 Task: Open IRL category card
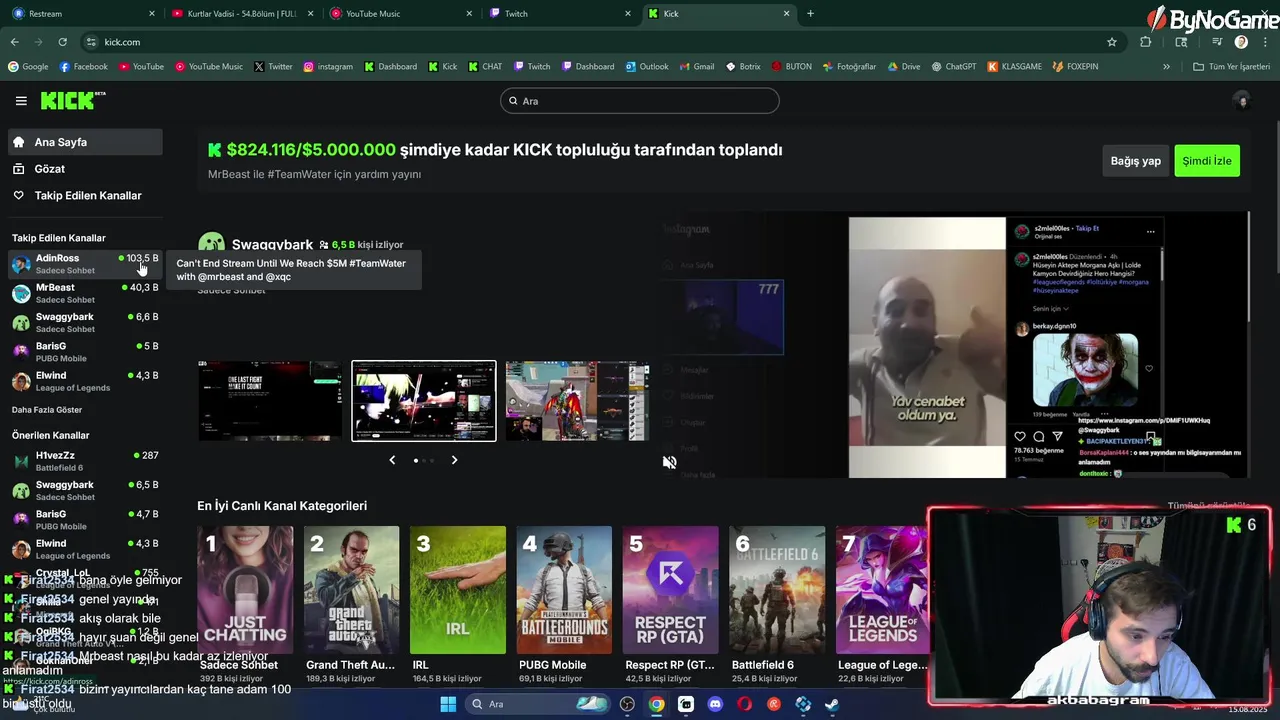pos(458,590)
